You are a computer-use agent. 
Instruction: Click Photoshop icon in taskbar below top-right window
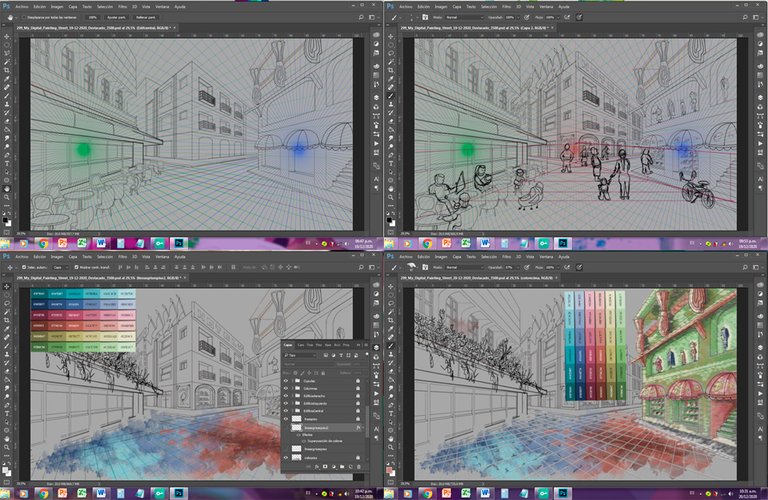(x=563, y=243)
